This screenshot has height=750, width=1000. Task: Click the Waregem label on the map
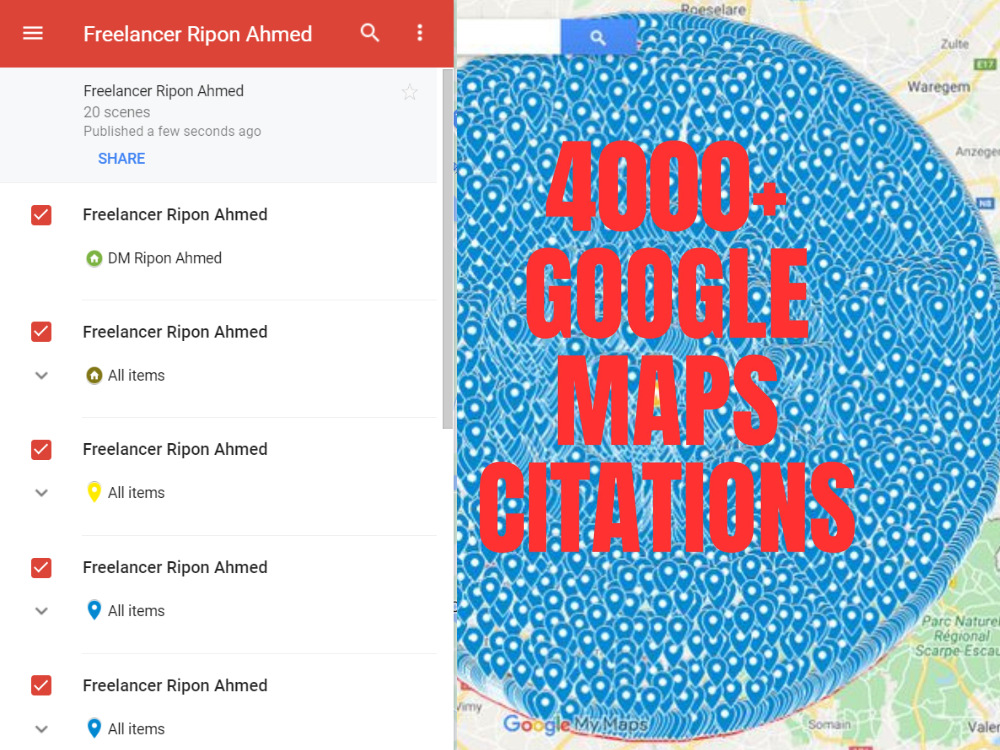[939, 87]
